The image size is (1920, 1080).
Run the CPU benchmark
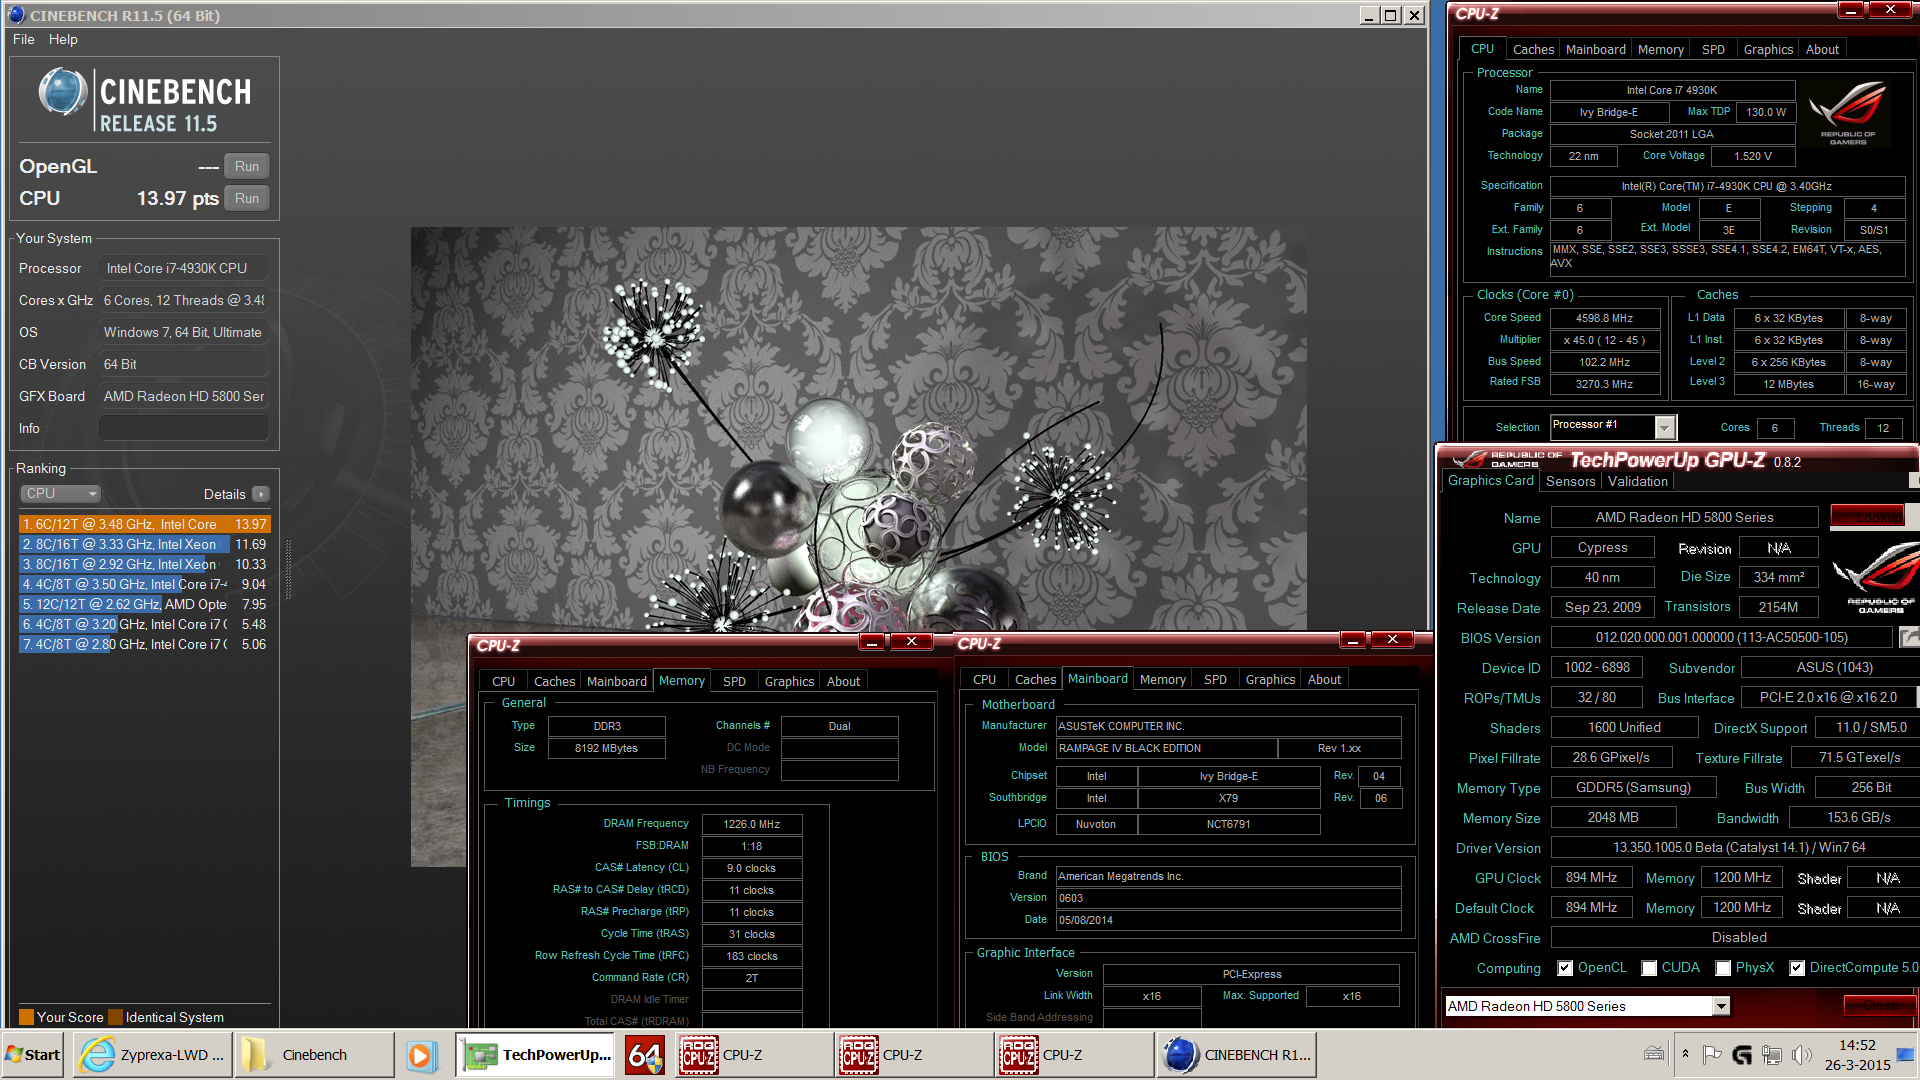click(247, 198)
